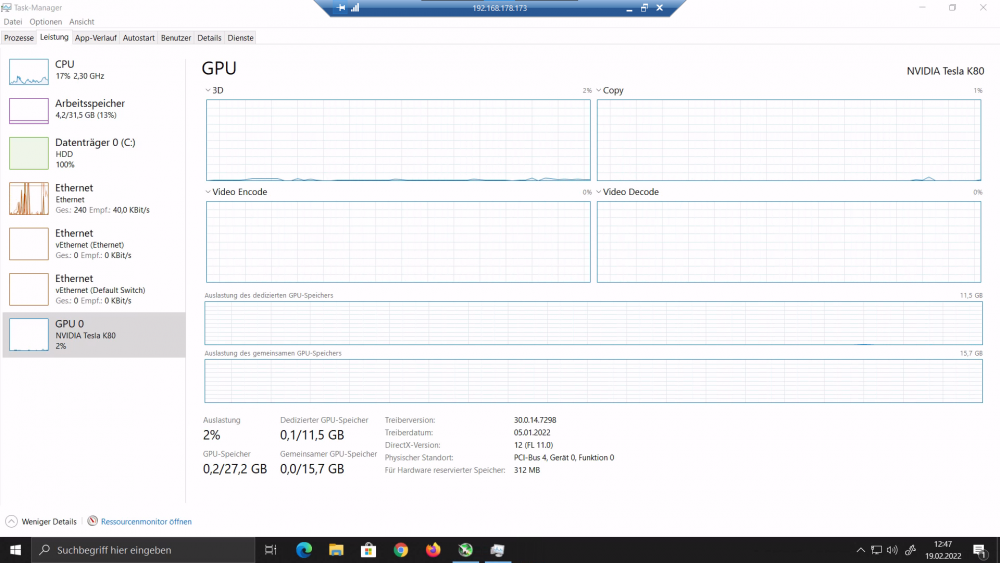Click the 0,1/11,5 GB dedicated memory value
1000x563 pixels.
click(312, 435)
